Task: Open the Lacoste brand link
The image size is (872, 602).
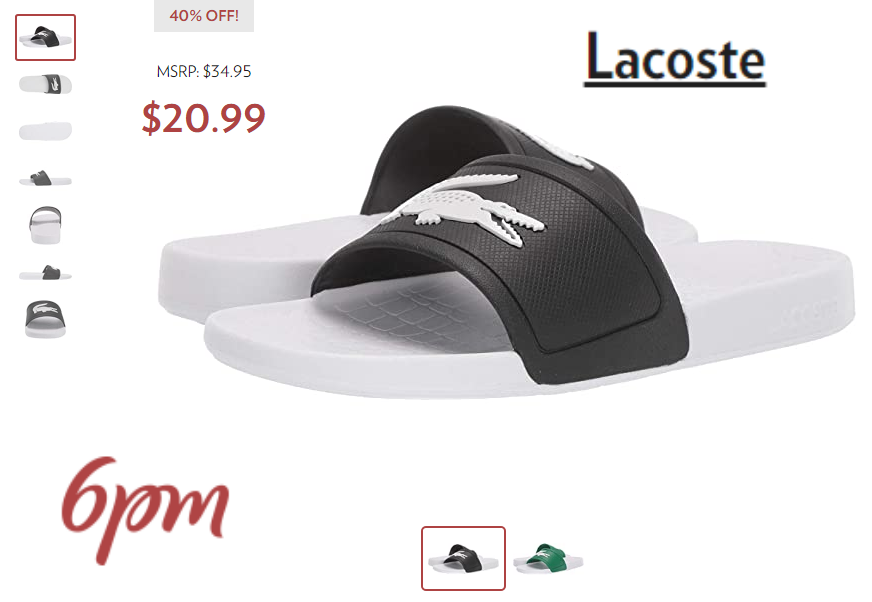Action: pos(675,58)
